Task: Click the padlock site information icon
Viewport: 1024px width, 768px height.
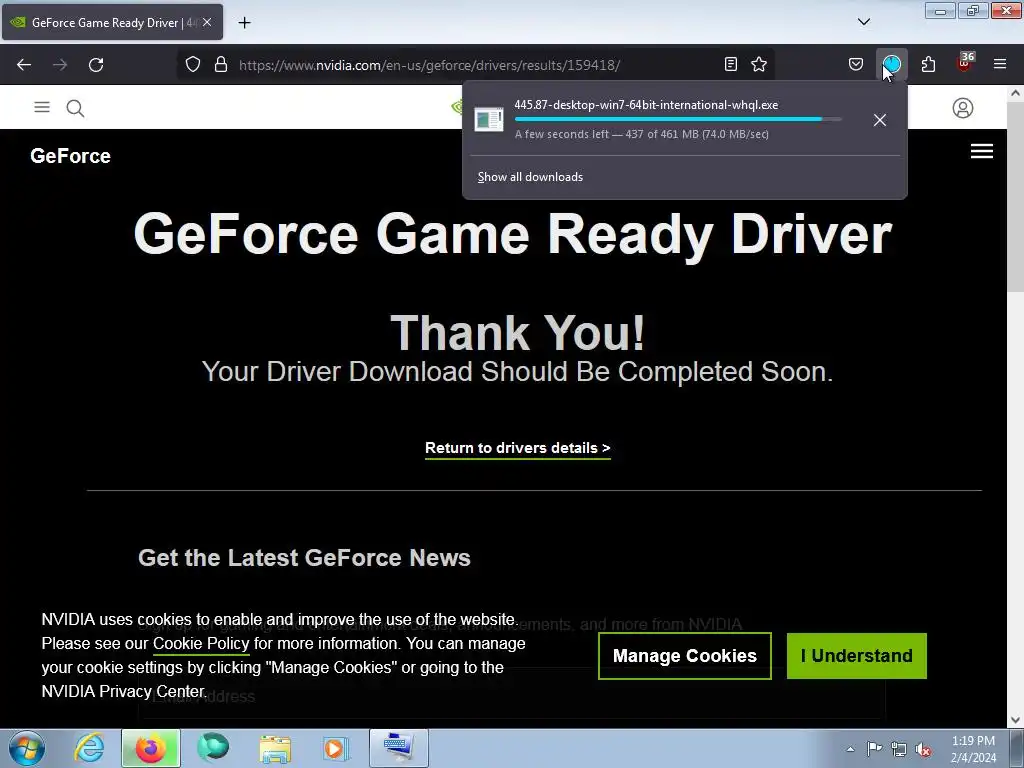Action: tap(221, 65)
